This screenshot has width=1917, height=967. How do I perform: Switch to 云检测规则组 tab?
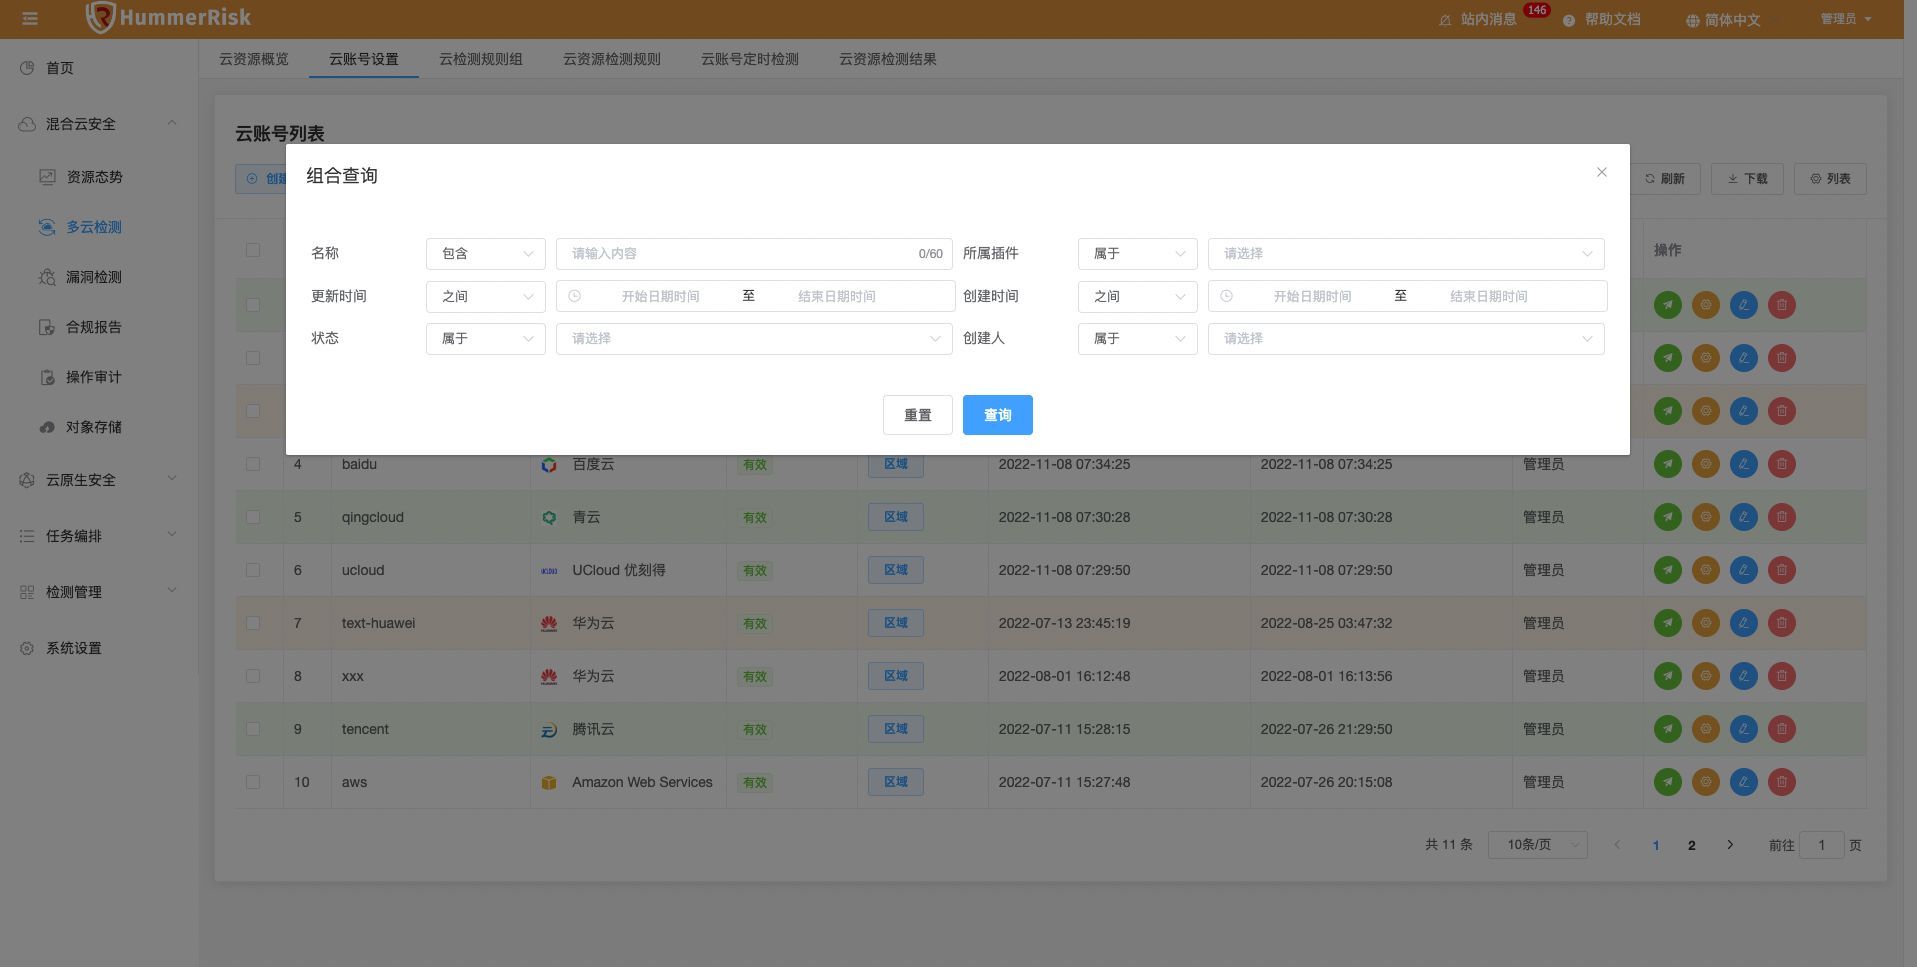tap(481, 59)
